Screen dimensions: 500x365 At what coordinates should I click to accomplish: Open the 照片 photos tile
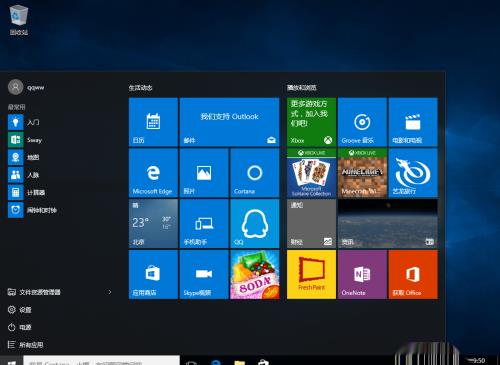(204, 173)
